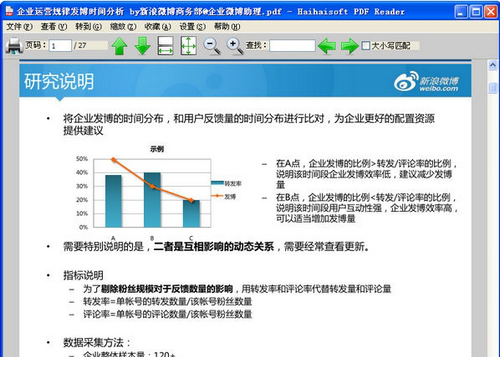The width and height of the screenshot is (500, 371).
Task: Click the weibo.com logo
Action: 426,82
